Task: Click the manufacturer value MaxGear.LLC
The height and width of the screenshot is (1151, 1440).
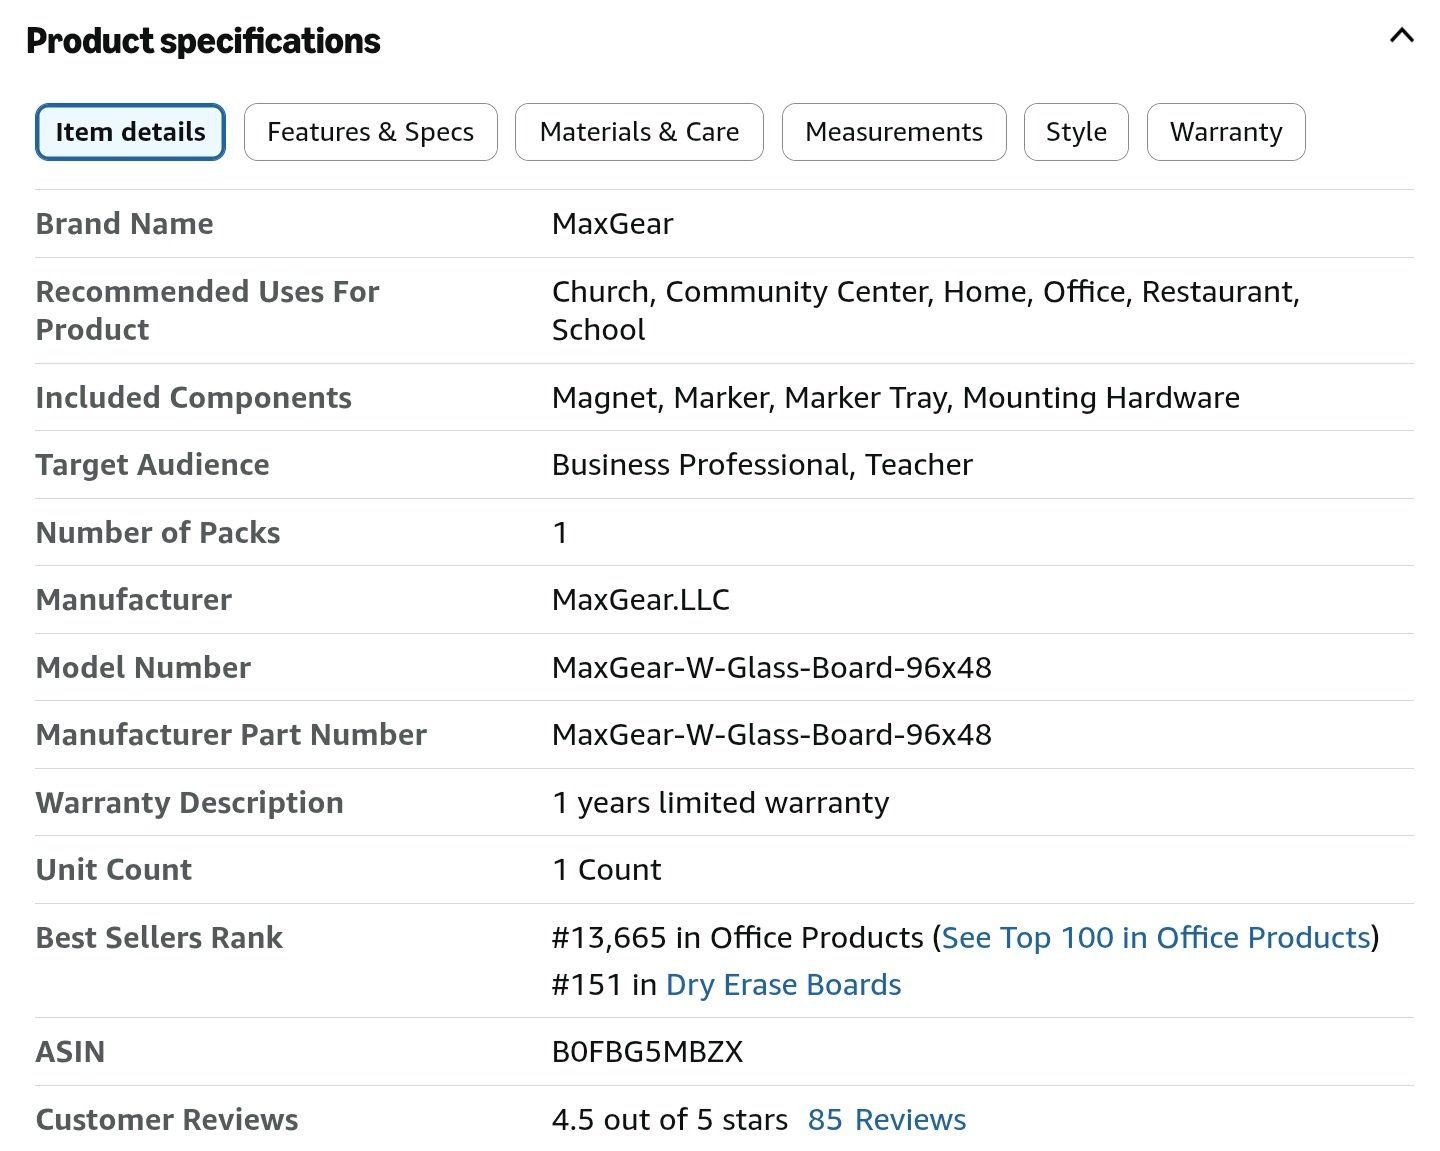Action: tap(641, 600)
